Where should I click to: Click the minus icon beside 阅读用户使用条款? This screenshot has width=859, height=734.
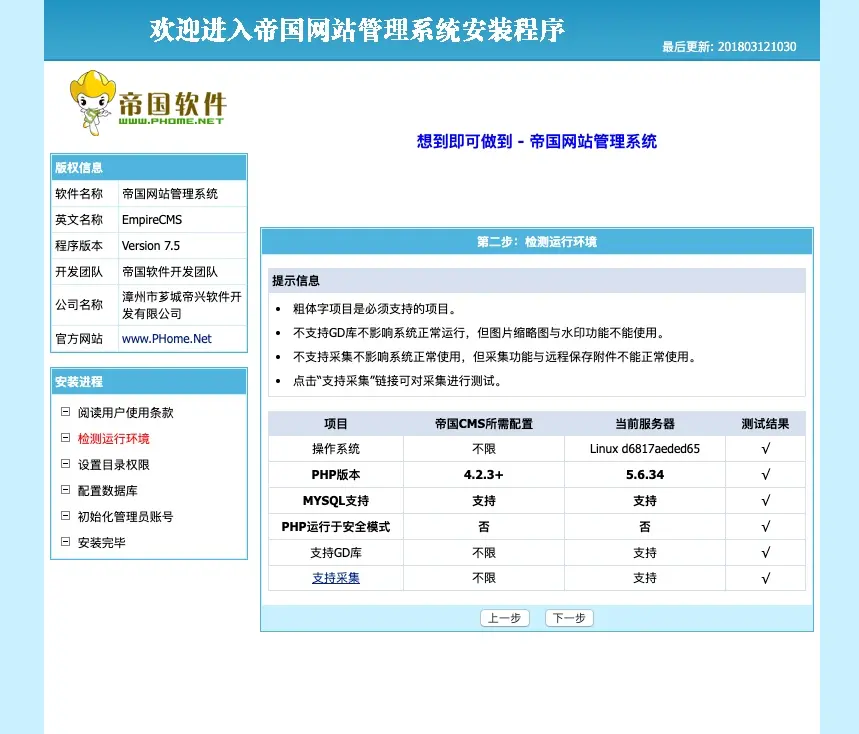tap(66, 411)
